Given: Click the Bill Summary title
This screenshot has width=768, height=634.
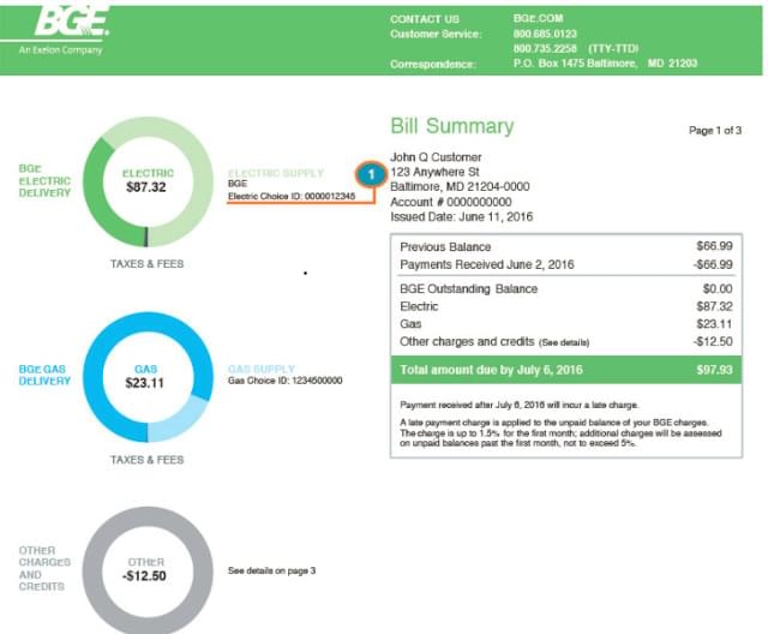Looking at the screenshot, I should click(452, 126).
